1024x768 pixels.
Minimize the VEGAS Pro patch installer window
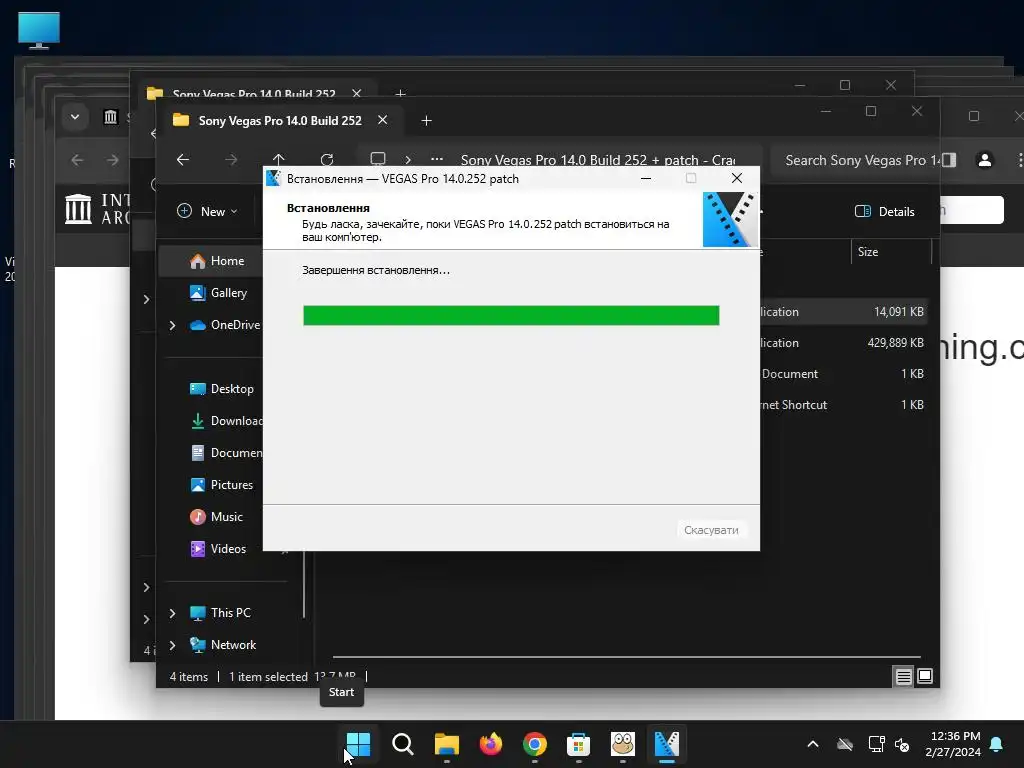pyautogui.click(x=646, y=178)
